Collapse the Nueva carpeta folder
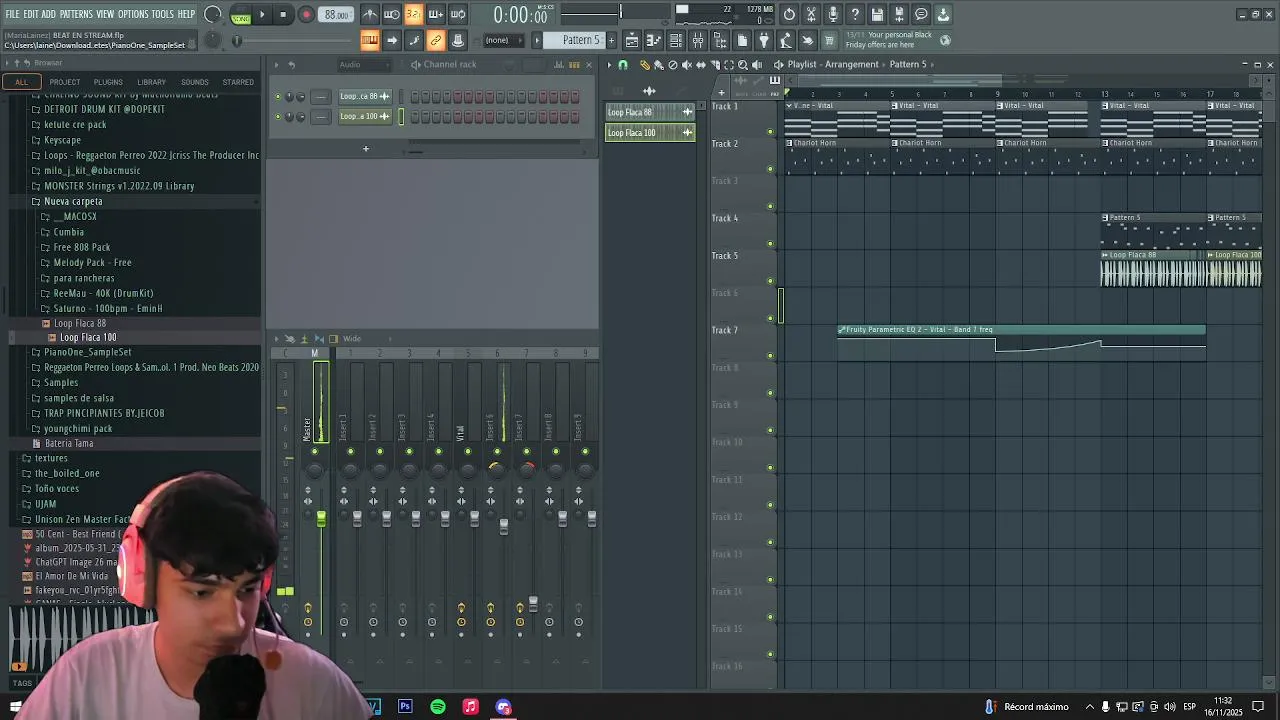The height and width of the screenshot is (720, 1280). tap(72, 201)
